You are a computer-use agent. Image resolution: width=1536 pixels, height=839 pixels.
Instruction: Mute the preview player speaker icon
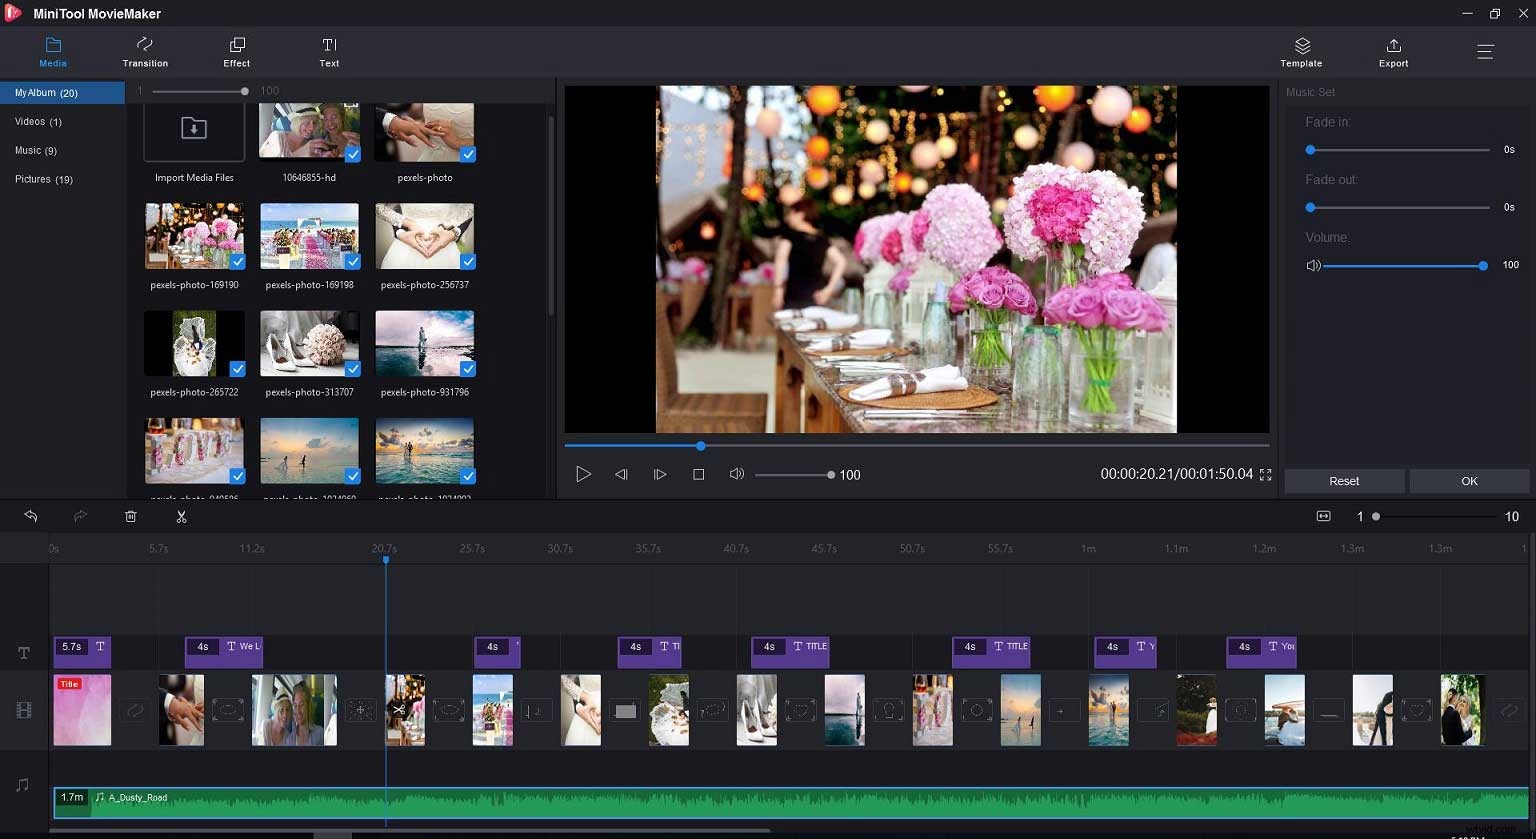point(737,474)
